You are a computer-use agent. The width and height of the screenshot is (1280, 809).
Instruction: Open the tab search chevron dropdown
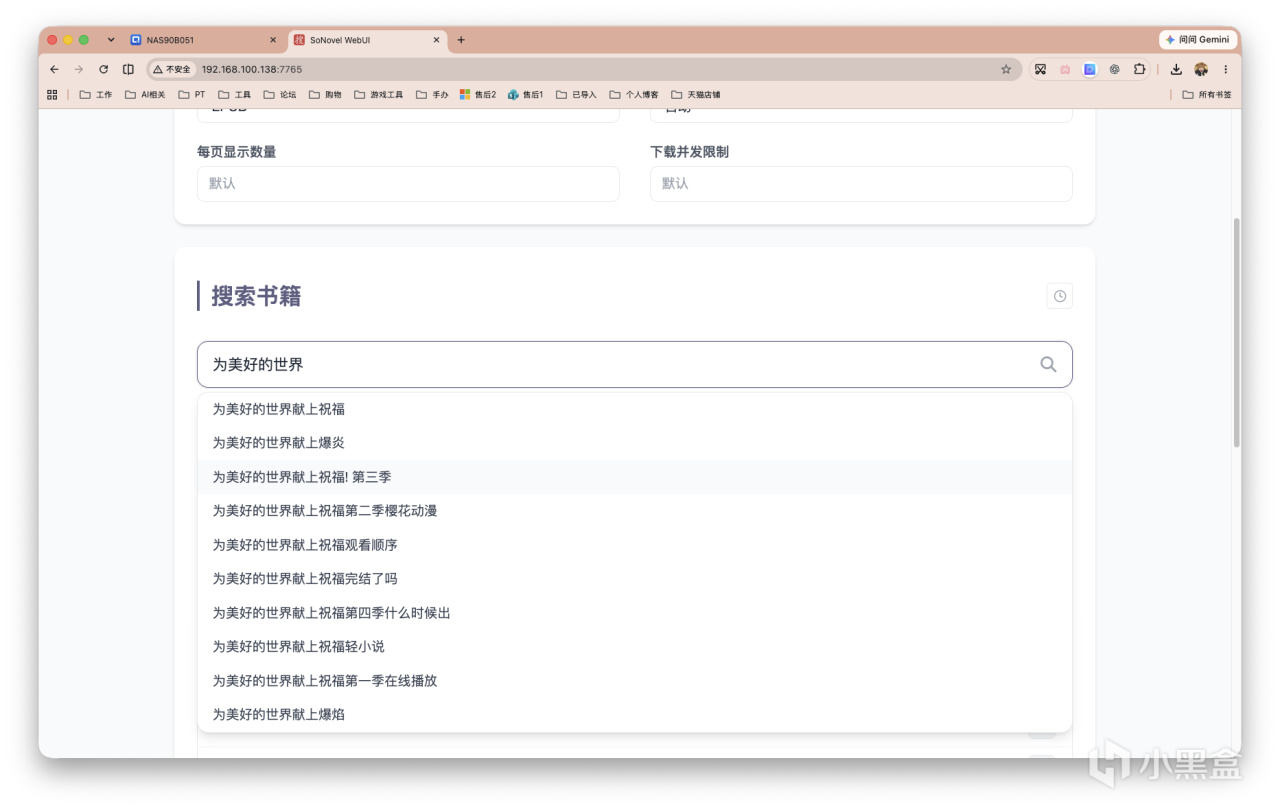click(x=111, y=40)
